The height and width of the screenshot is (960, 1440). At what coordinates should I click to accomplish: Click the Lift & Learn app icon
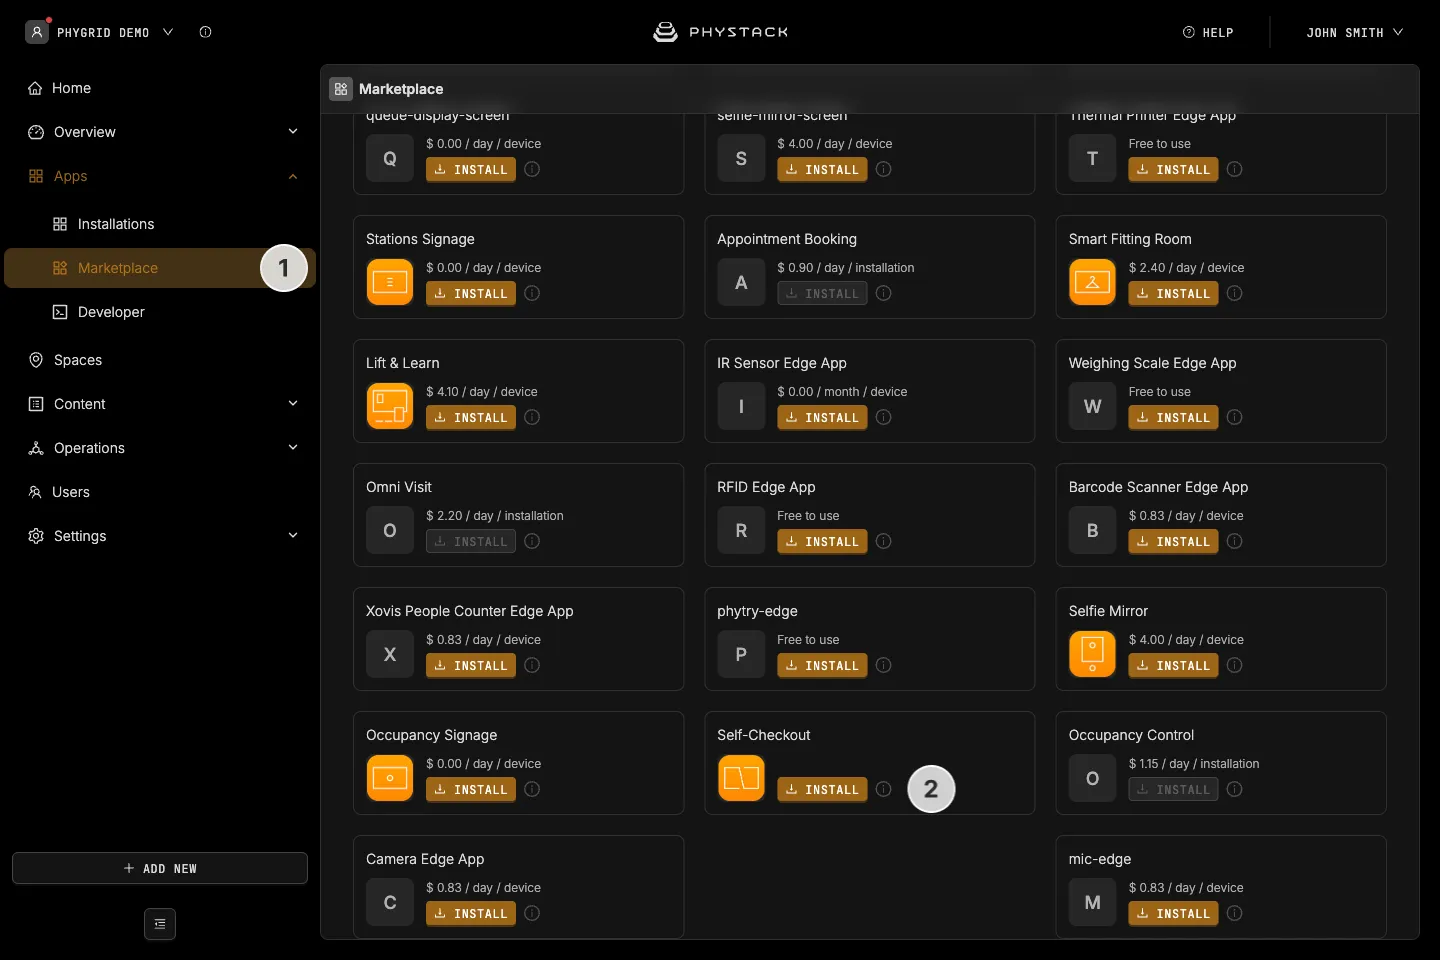coord(390,406)
